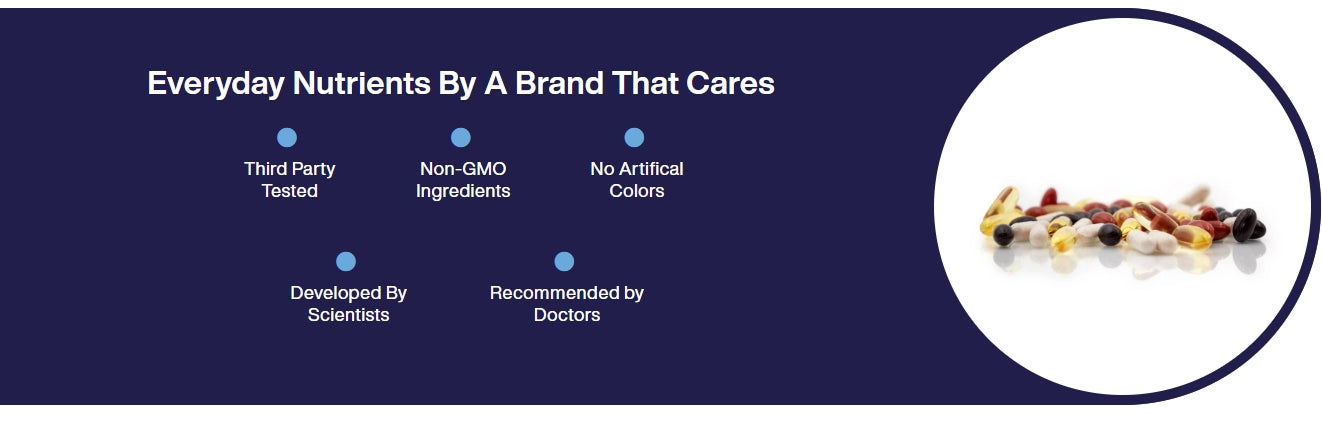Click the blue dot above Third Party Tested
Screen dimensions: 1322x421
click(x=287, y=138)
